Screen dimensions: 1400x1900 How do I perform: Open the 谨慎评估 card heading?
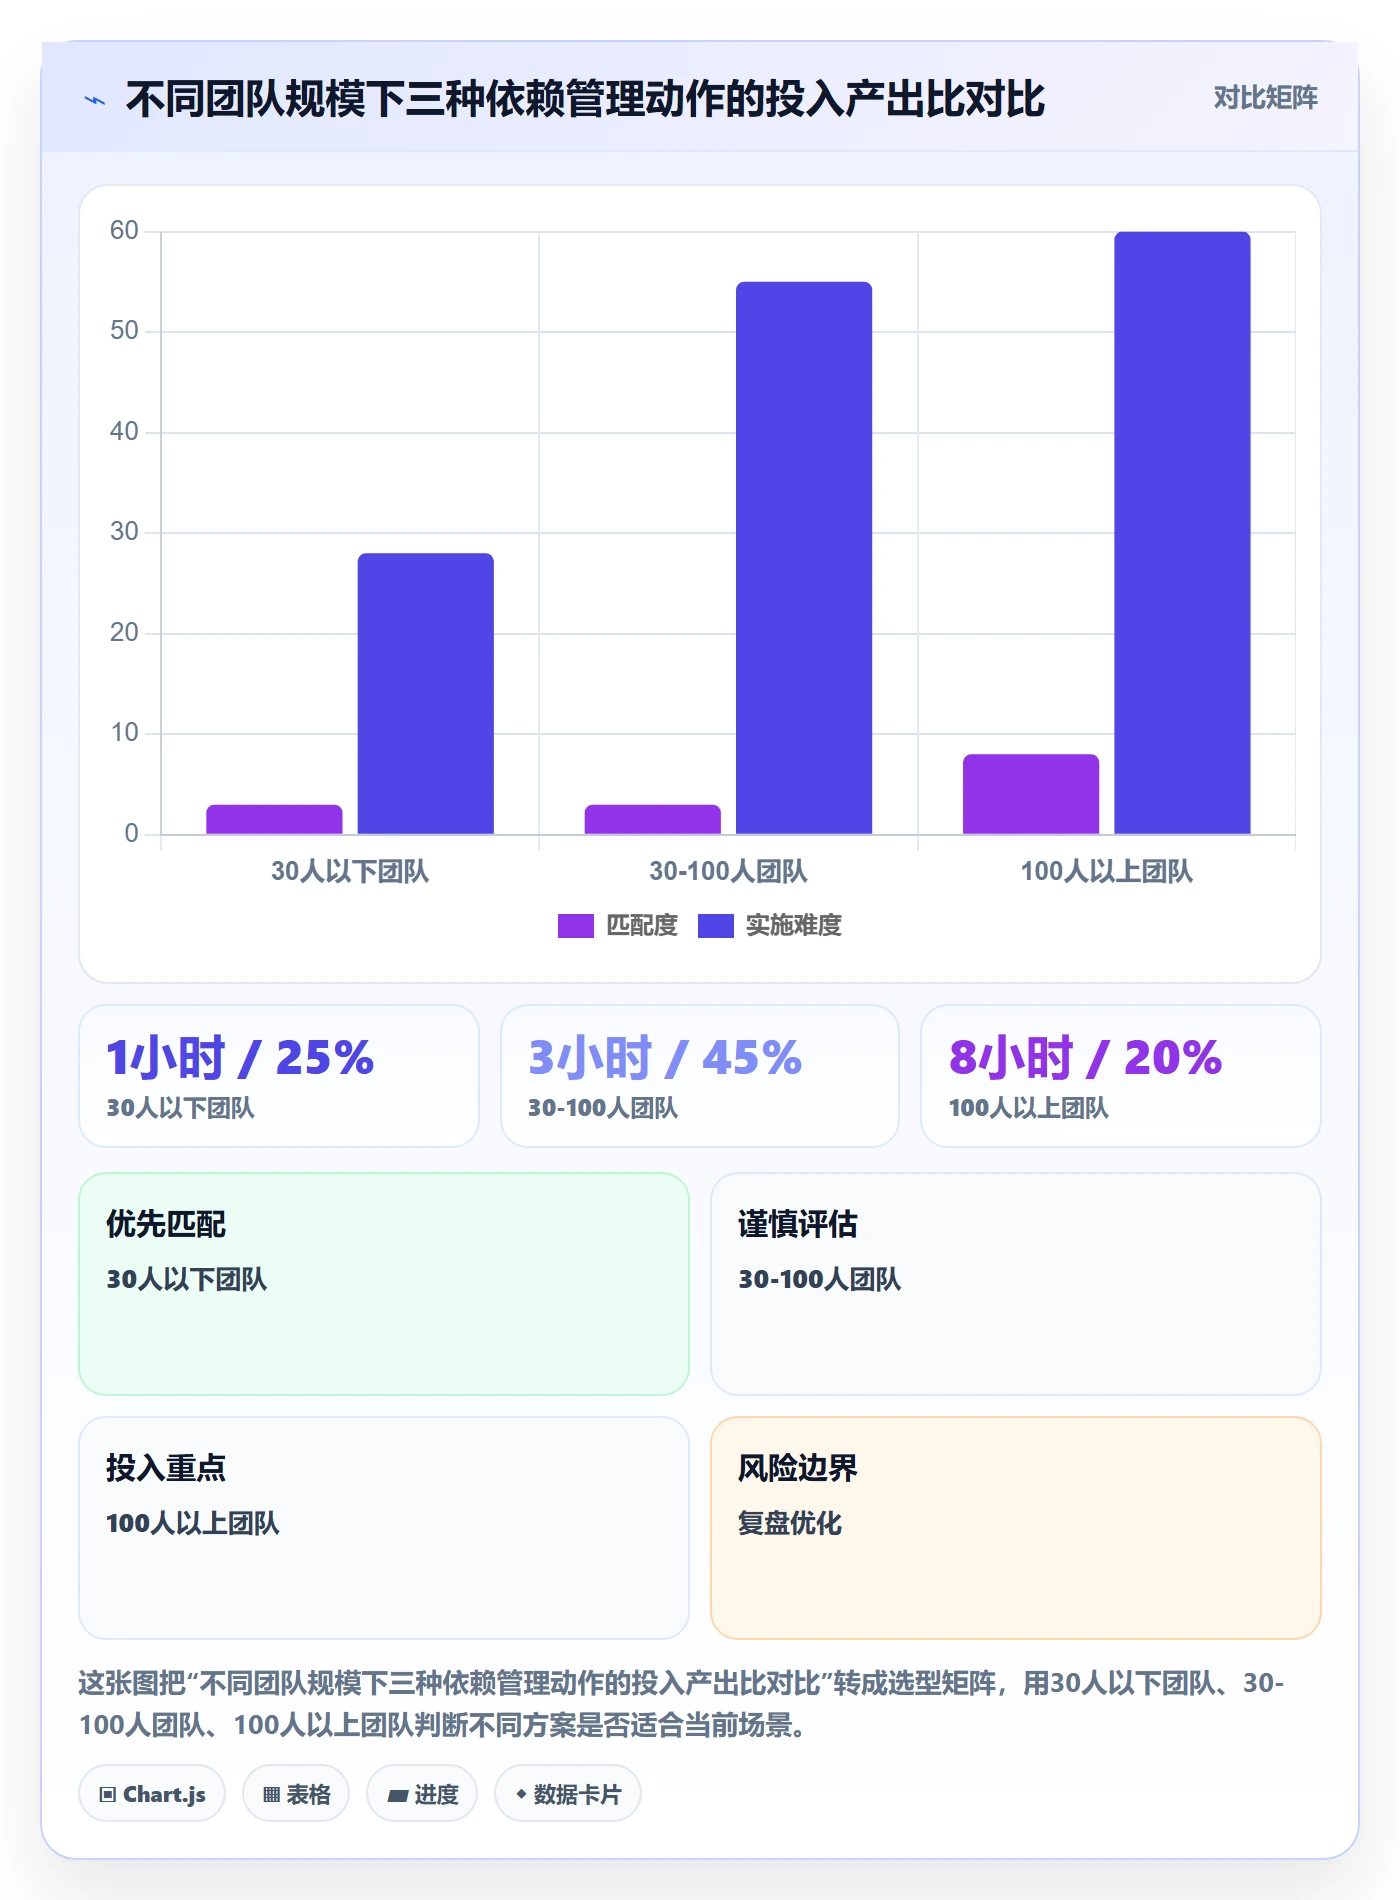click(x=798, y=1224)
